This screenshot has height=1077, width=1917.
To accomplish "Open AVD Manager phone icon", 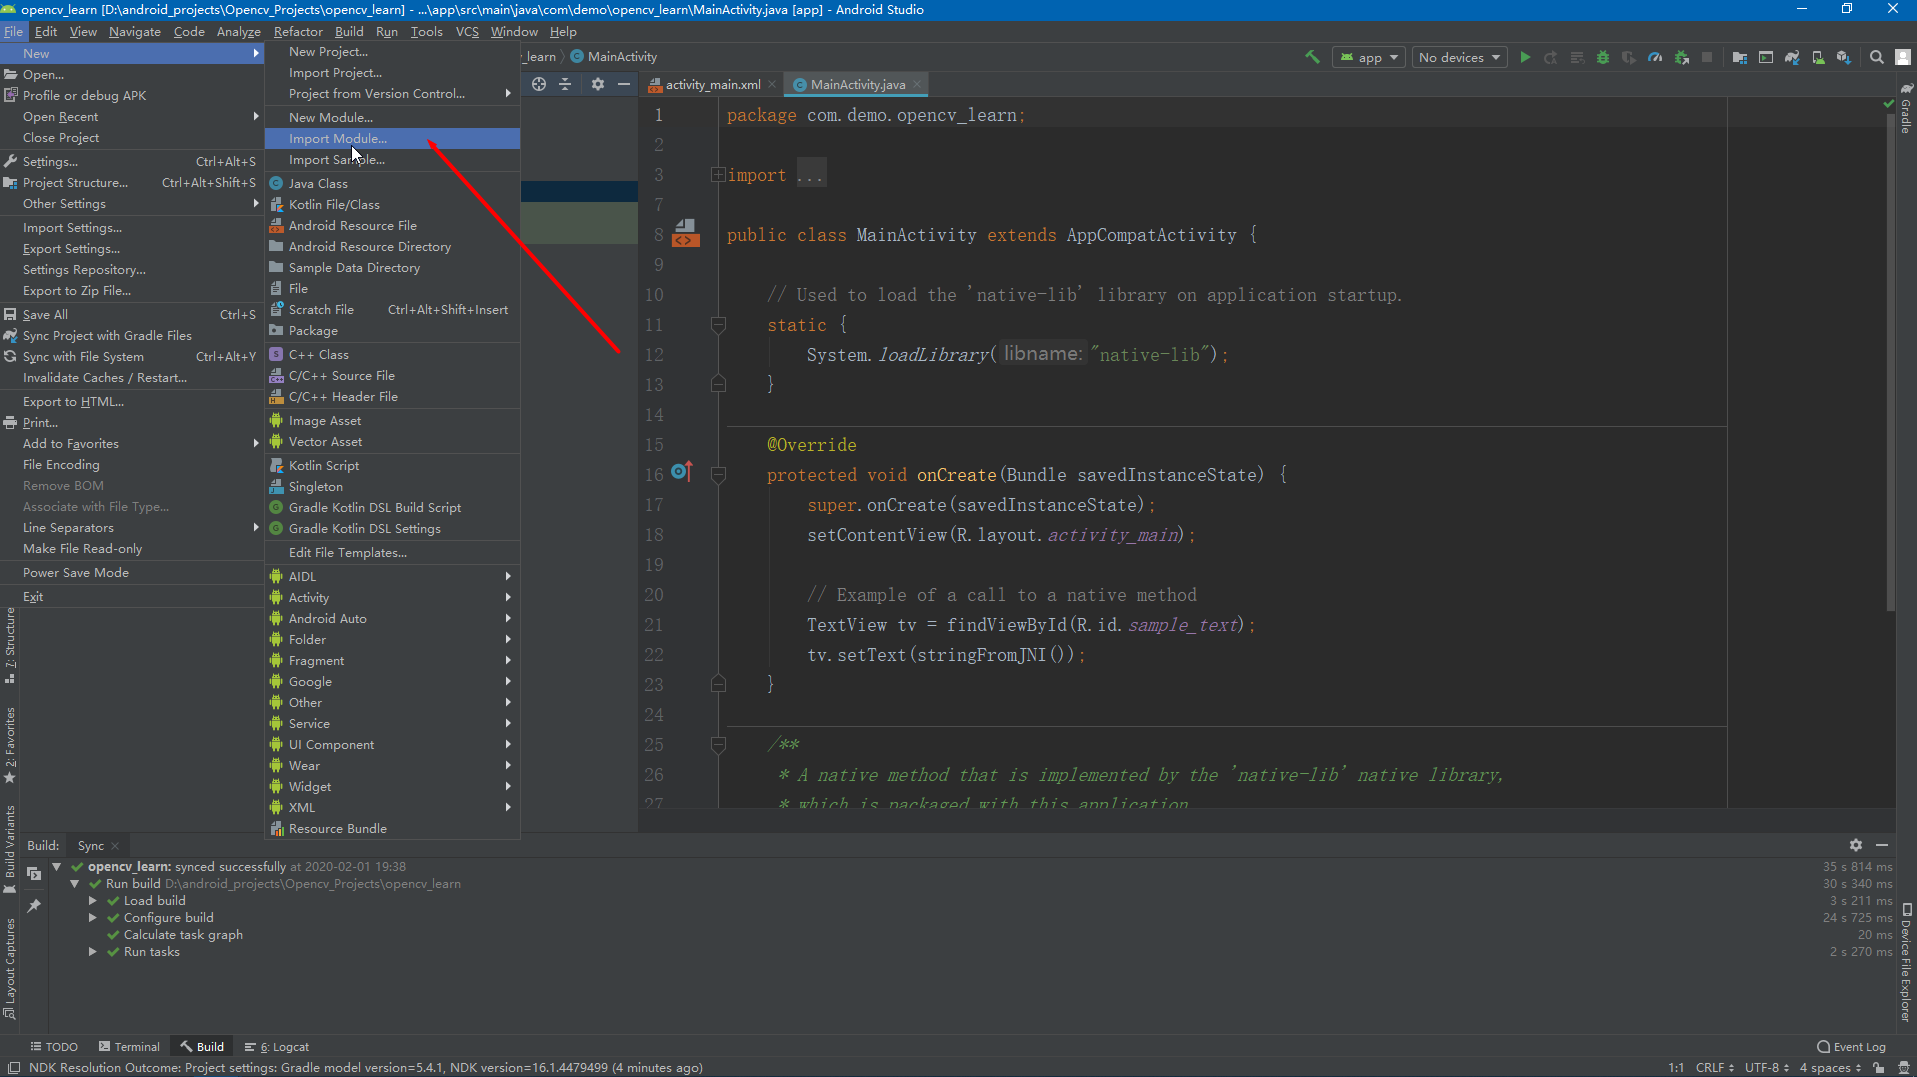I will pyautogui.click(x=1818, y=57).
